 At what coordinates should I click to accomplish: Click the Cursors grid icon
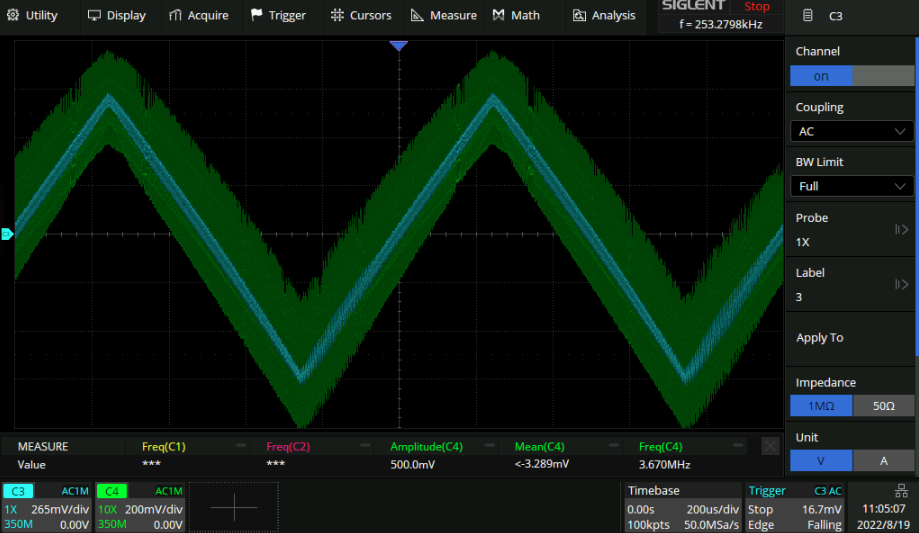pyautogui.click(x=335, y=15)
